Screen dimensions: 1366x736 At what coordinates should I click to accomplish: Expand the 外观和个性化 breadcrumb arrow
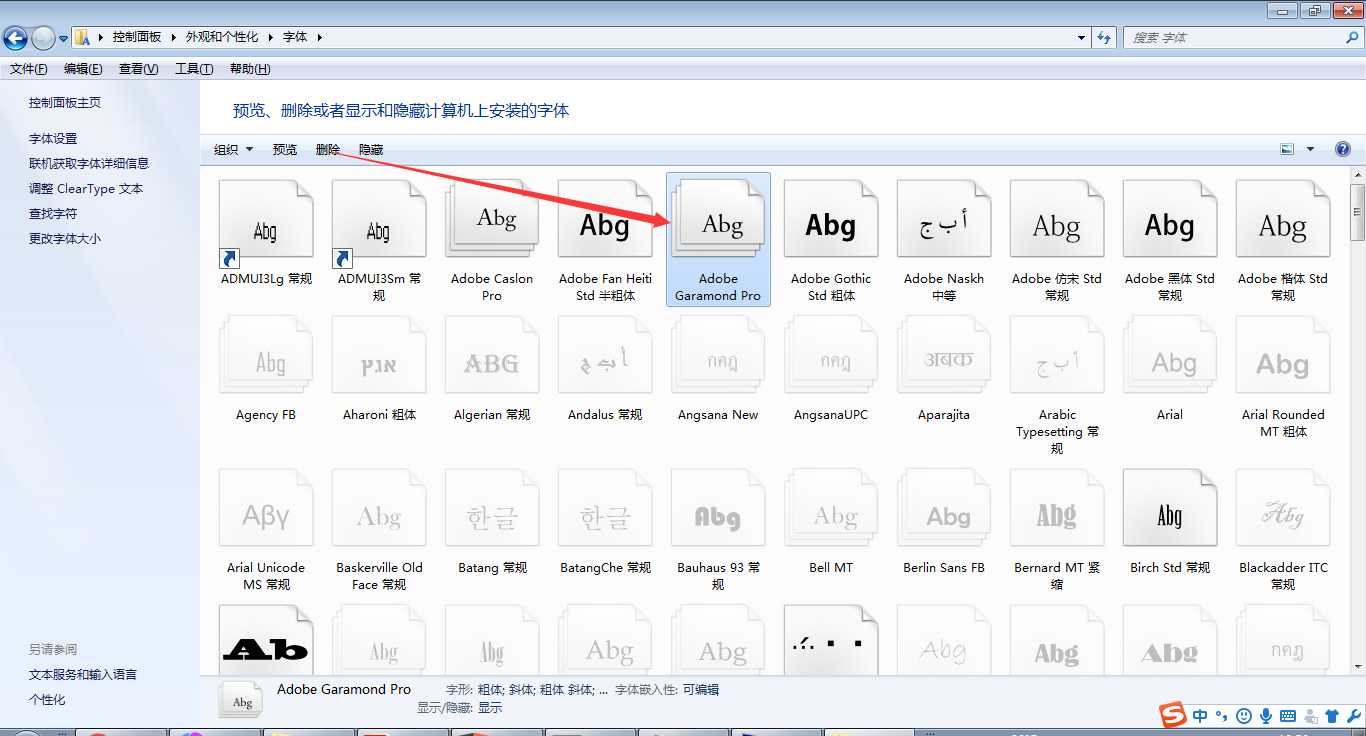point(270,37)
